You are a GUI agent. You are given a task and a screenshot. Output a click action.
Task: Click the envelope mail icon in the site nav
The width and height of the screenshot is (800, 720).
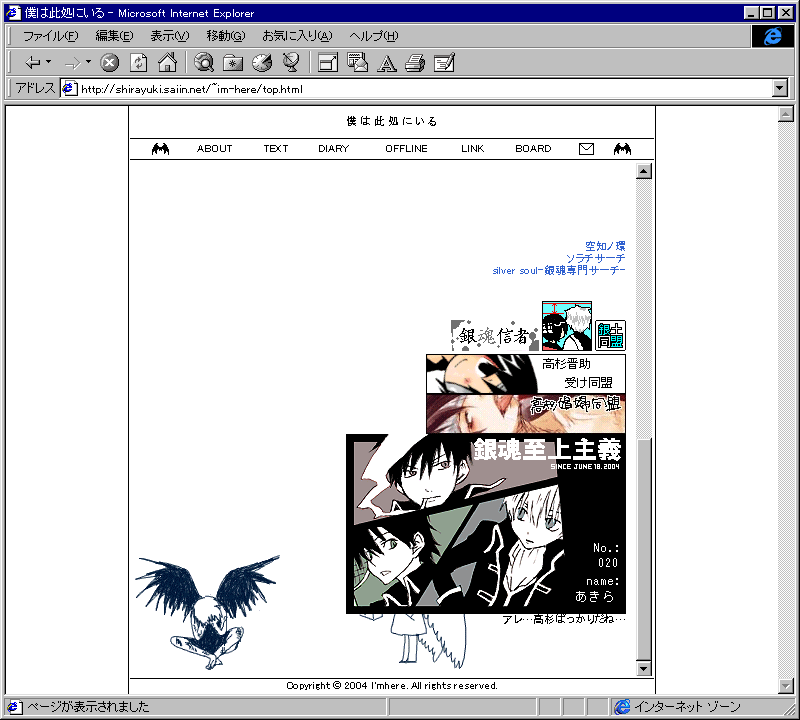pyautogui.click(x=586, y=149)
